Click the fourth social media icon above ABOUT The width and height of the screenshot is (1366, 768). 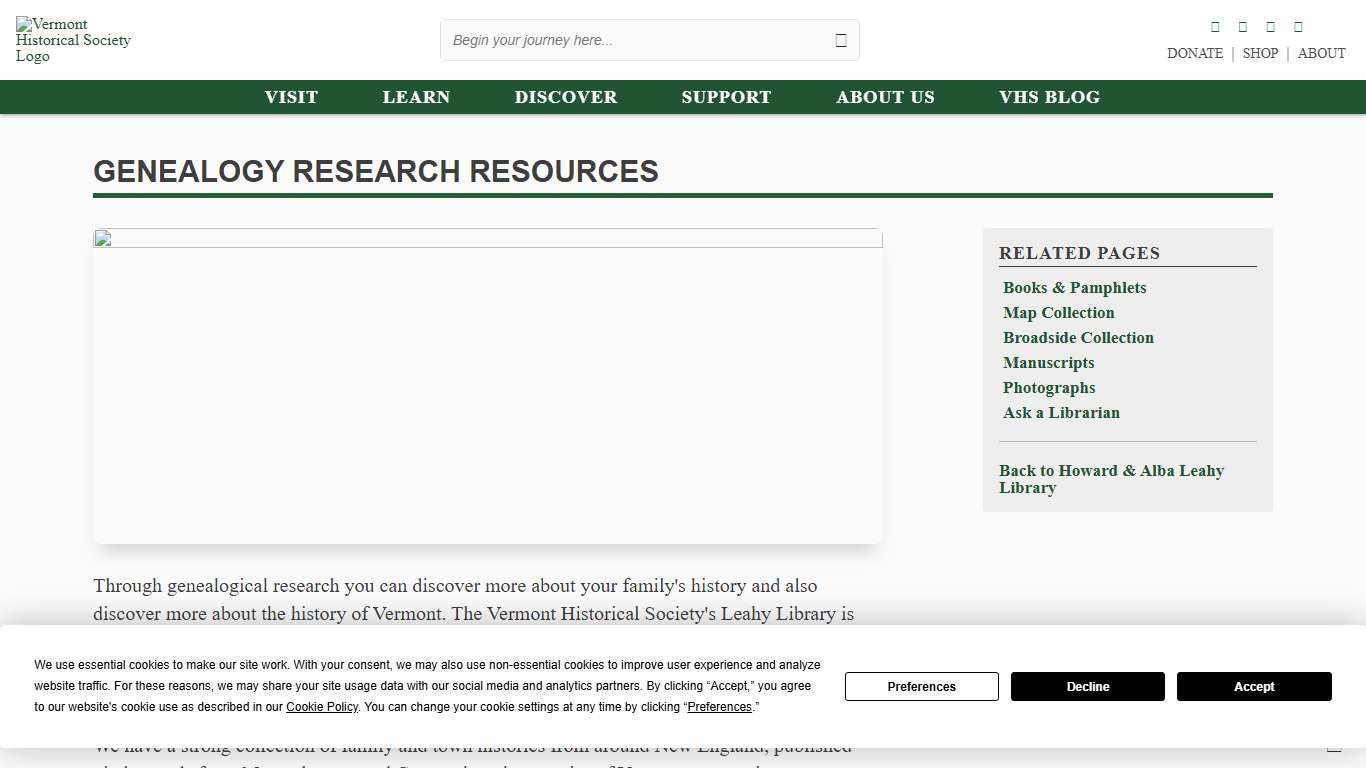1298,26
